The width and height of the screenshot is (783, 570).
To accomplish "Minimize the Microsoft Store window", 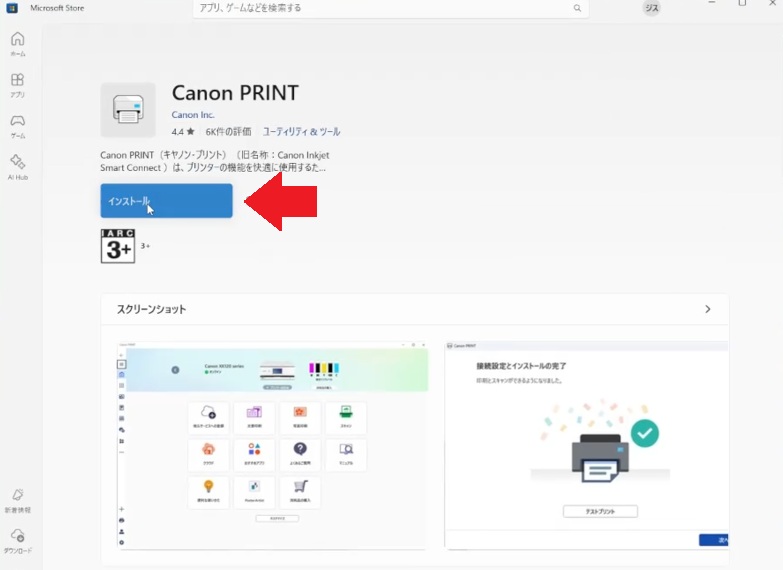I will (712, 3).
